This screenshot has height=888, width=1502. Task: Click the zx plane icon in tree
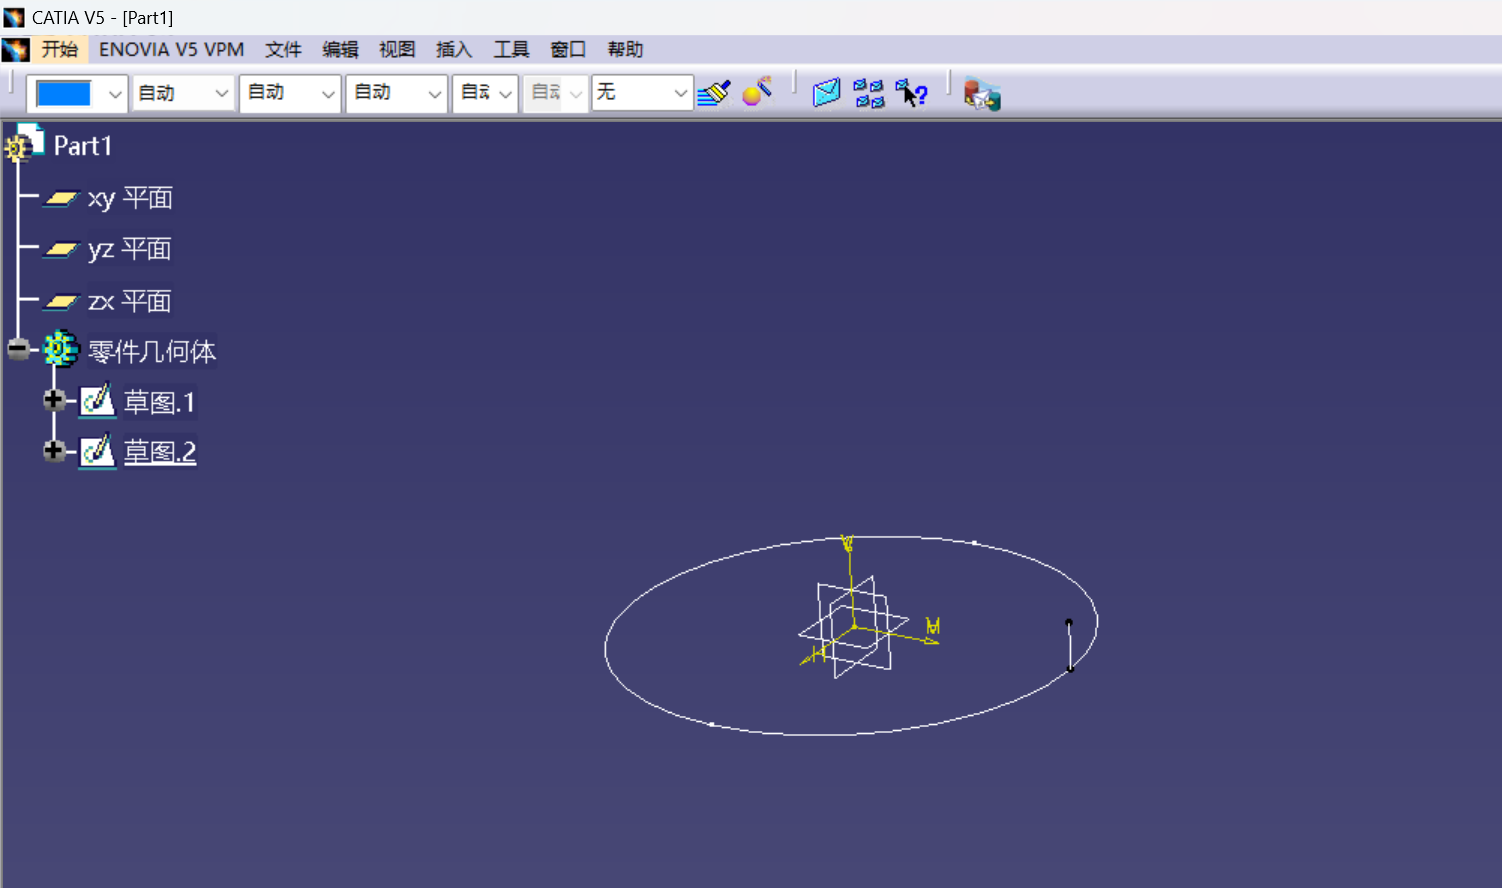click(x=61, y=301)
